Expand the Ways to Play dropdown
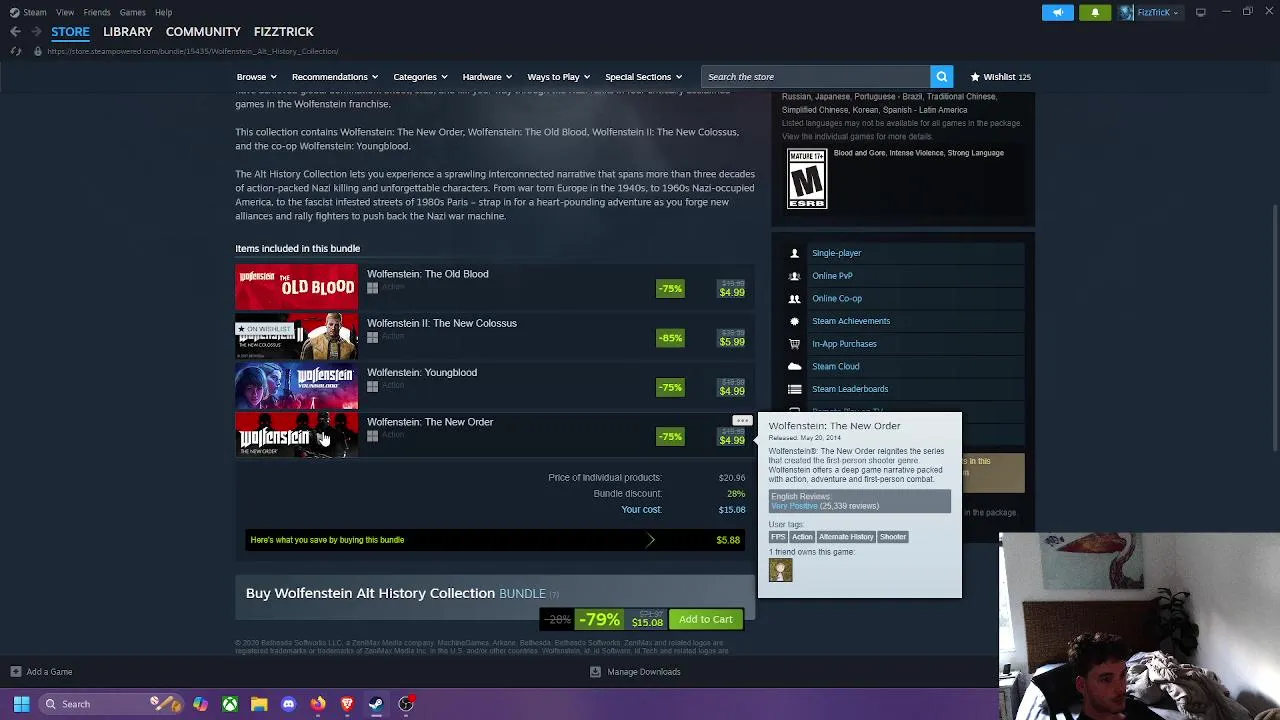The width and height of the screenshot is (1280, 720). click(x=559, y=77)
